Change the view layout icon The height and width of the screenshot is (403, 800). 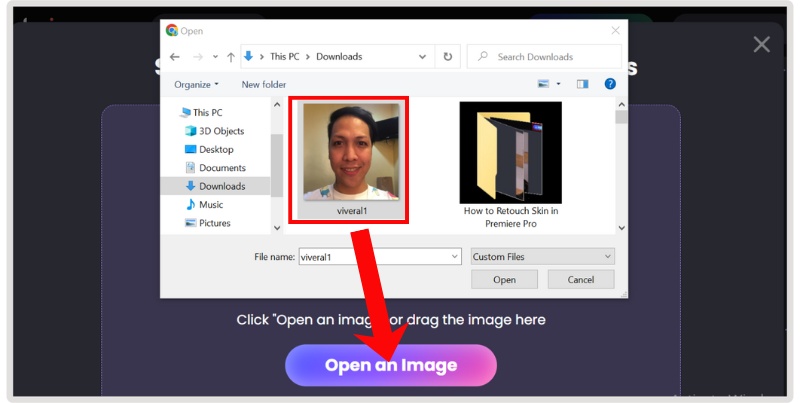543,84
